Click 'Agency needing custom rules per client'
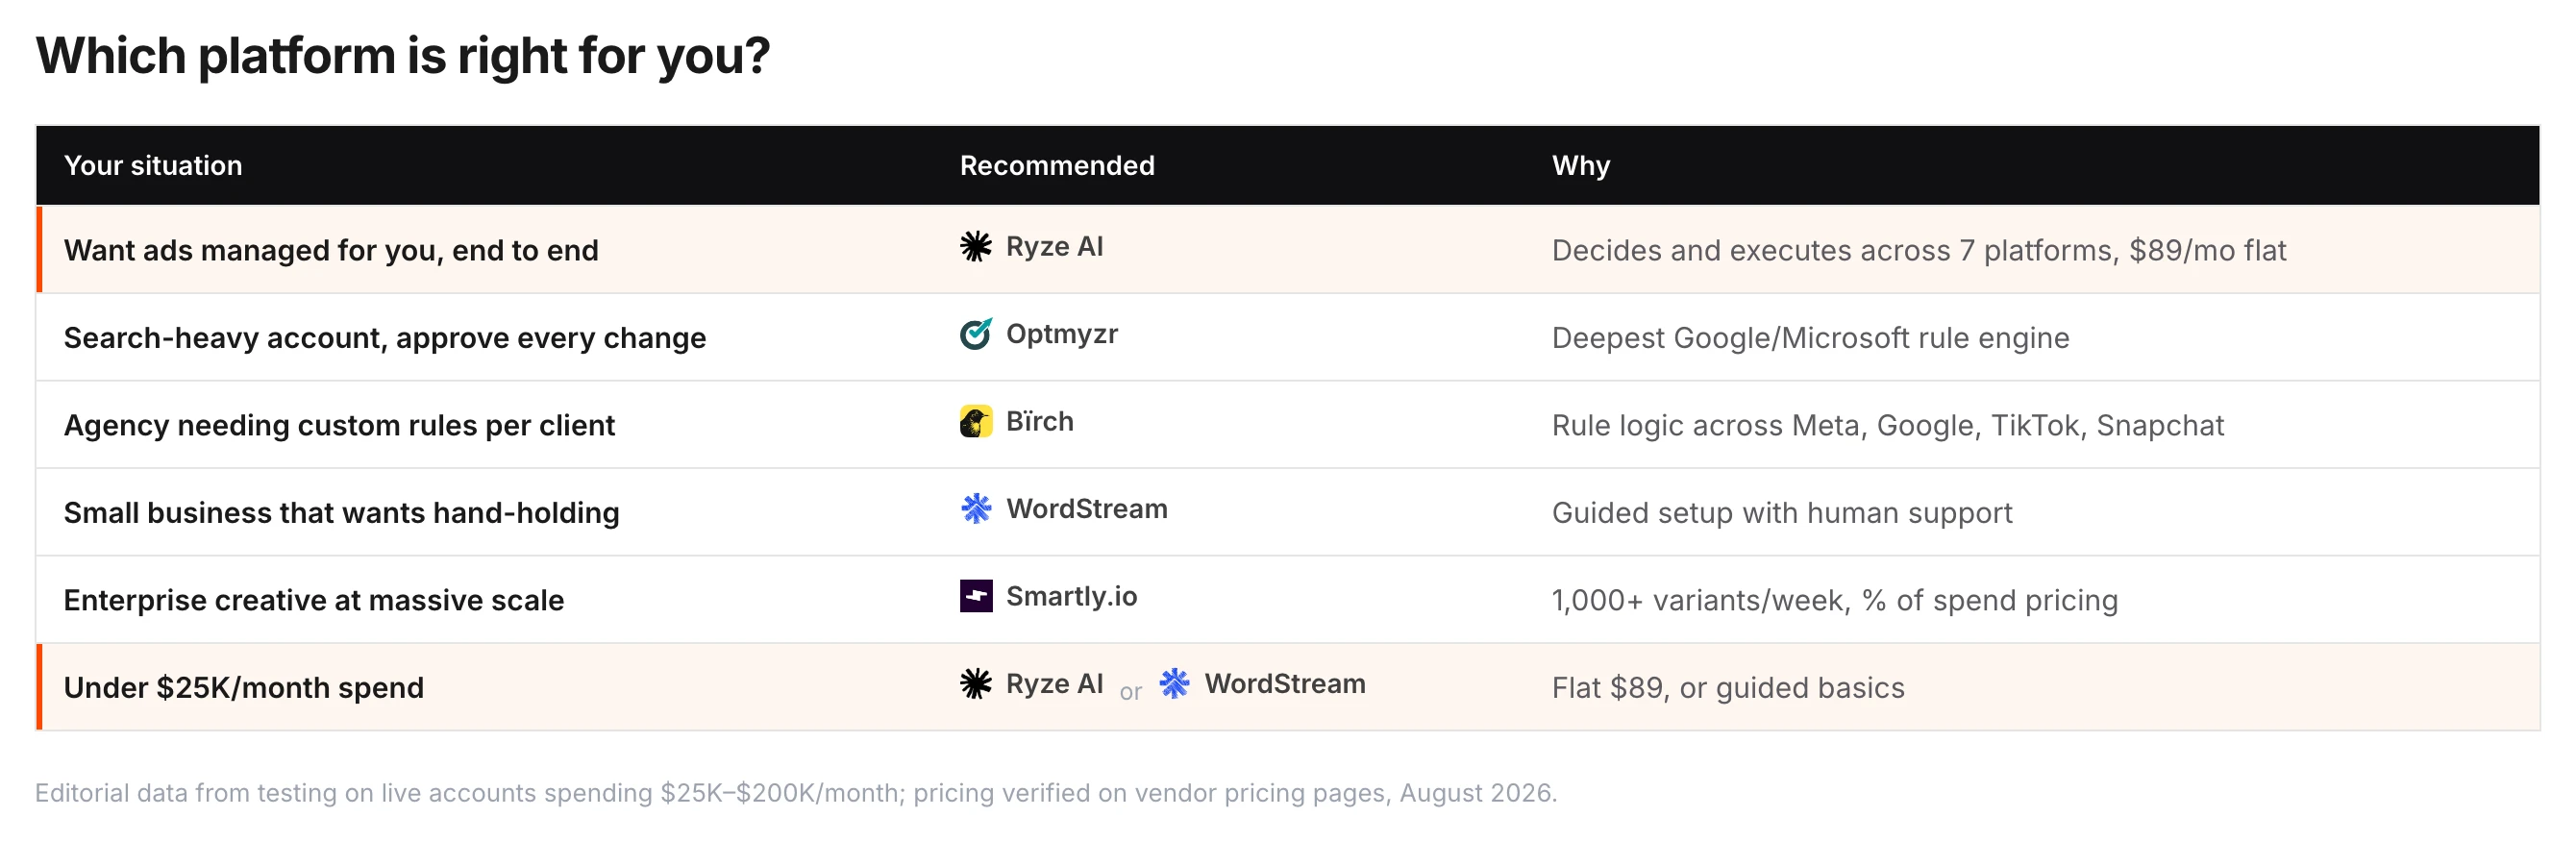The height and width of the screenshot is (842, 2576). point(339,425)
